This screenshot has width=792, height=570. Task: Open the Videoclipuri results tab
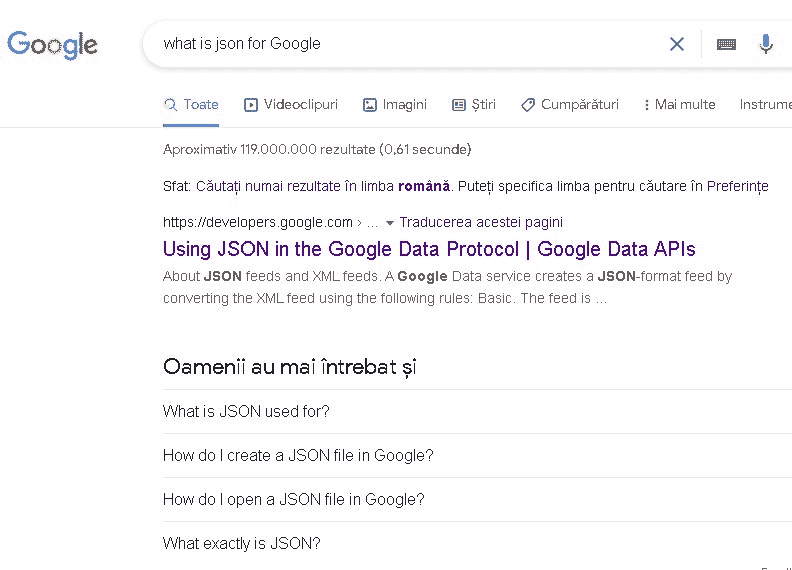click(291, 104)
